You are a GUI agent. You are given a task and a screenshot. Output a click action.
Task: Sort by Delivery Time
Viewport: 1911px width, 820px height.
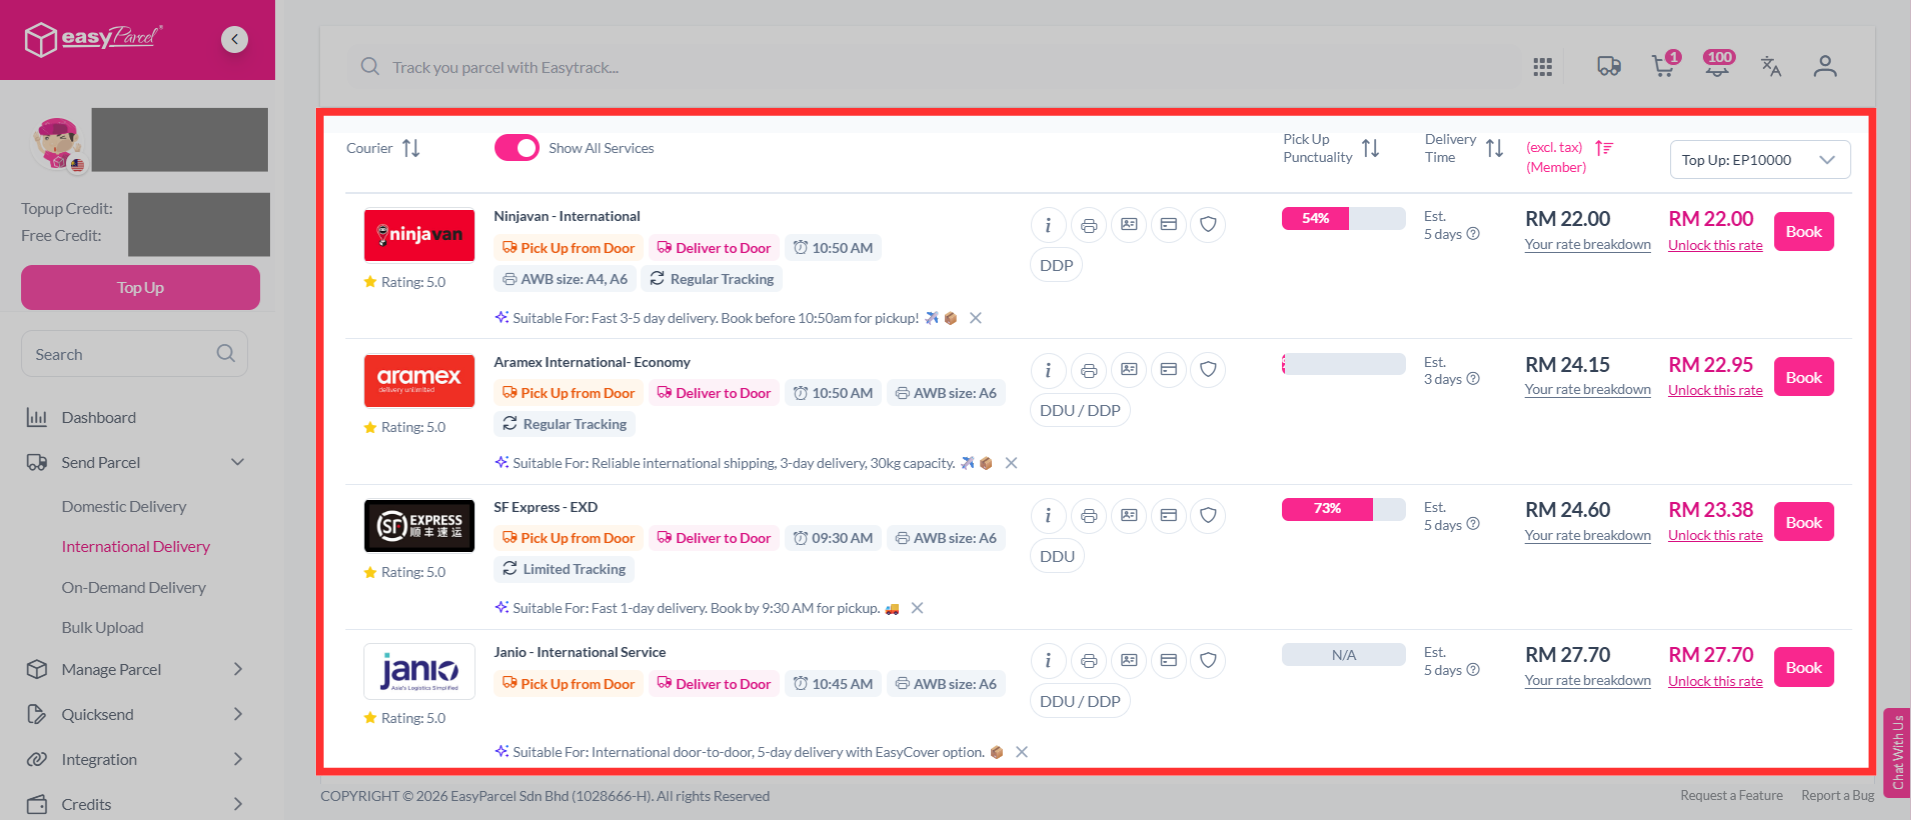point(1495,148)
